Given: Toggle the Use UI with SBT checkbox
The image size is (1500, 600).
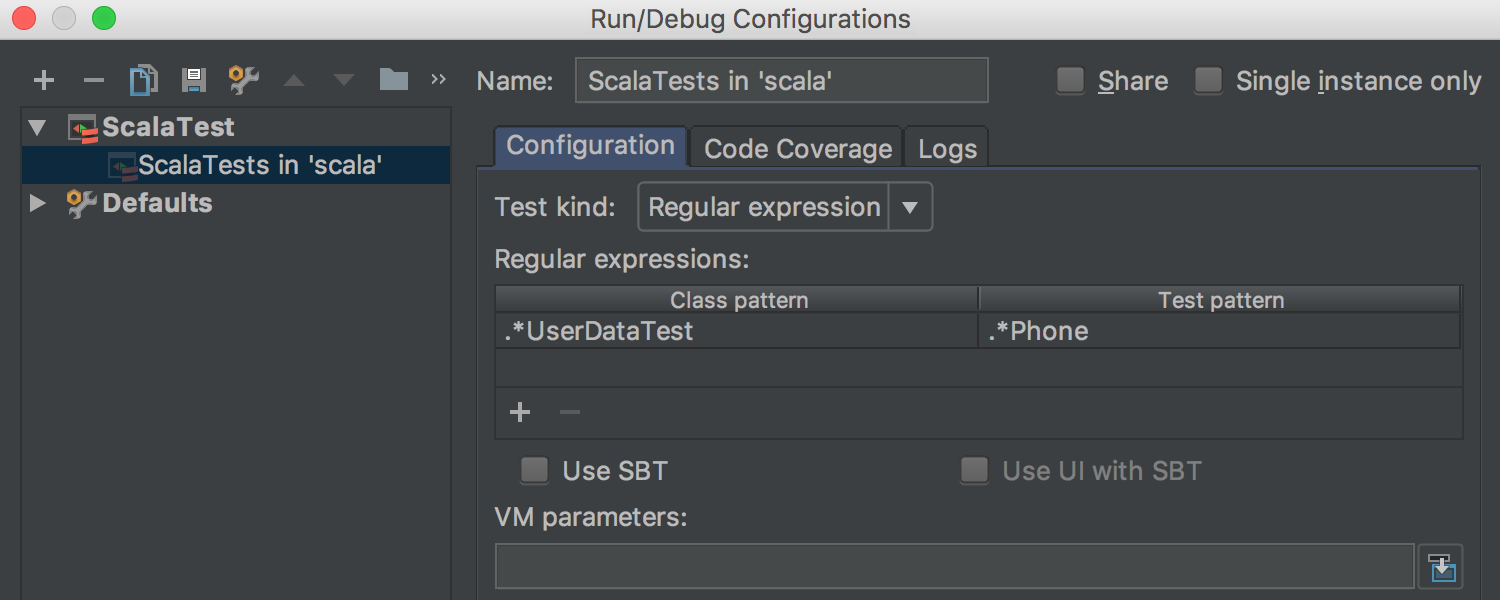Looking at the screenshot, I should pyautogui.click(x=974, y=470).
